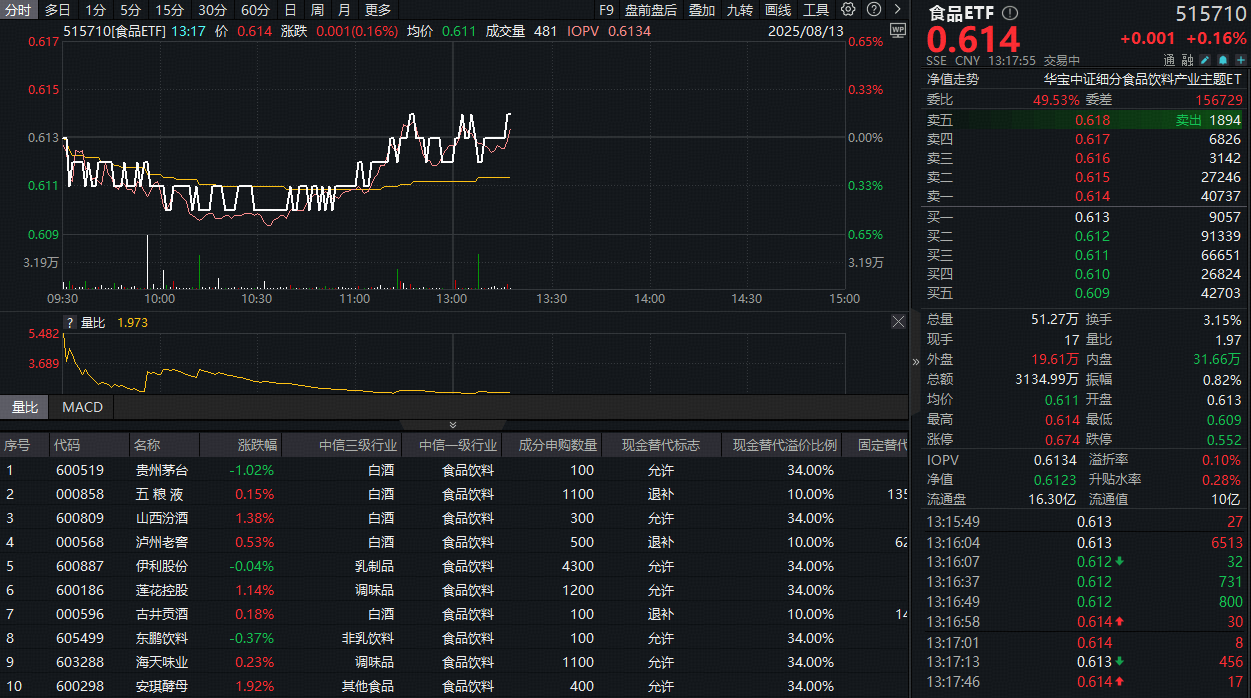Switch to 日 daily chart tab
Viewport: 1251px width, 698px height.
point(290,10)
